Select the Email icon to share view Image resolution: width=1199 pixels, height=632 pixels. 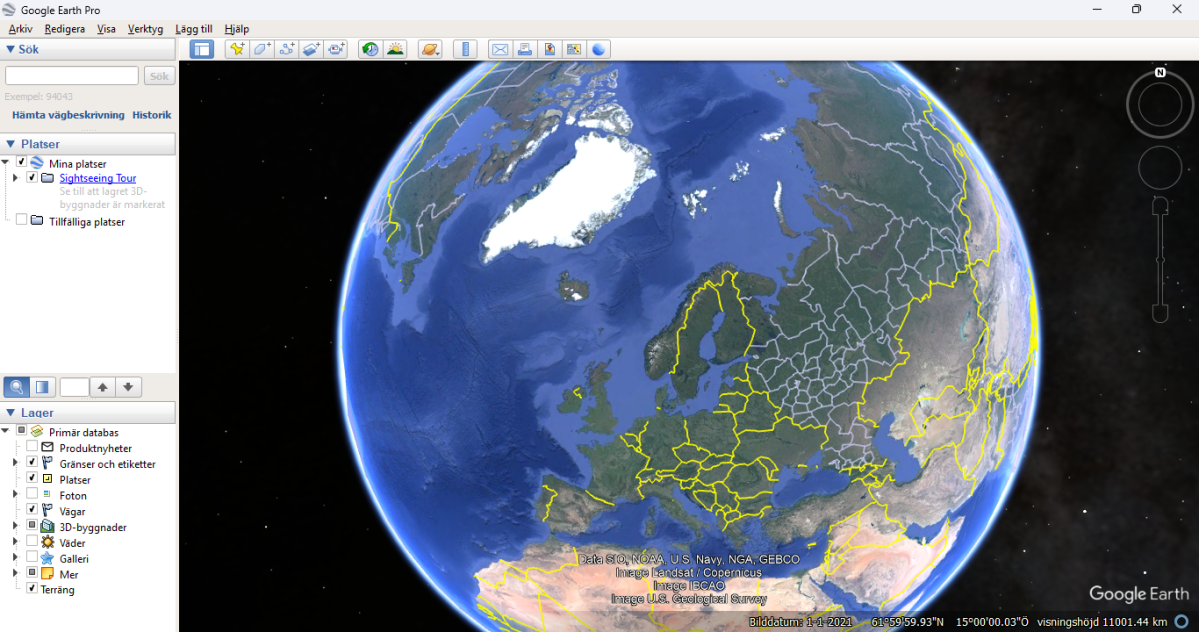point(500,48)
